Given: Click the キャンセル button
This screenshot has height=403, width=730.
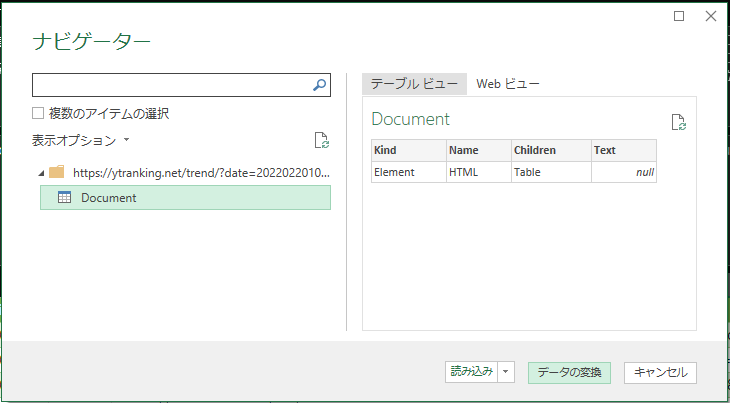Looking at the screenshot, I should [x=660, y=372].
